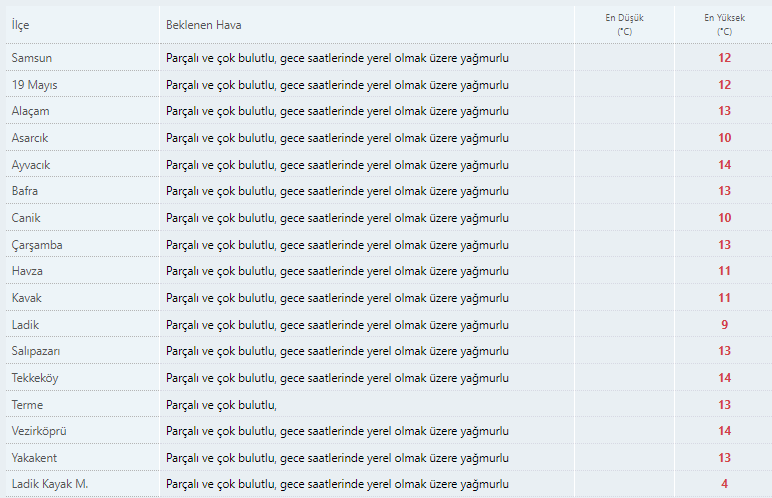This screenshot has width=772, height=498.
Task: Click Samsun's highest temperature 12
Action: click(x=724, y=58)
